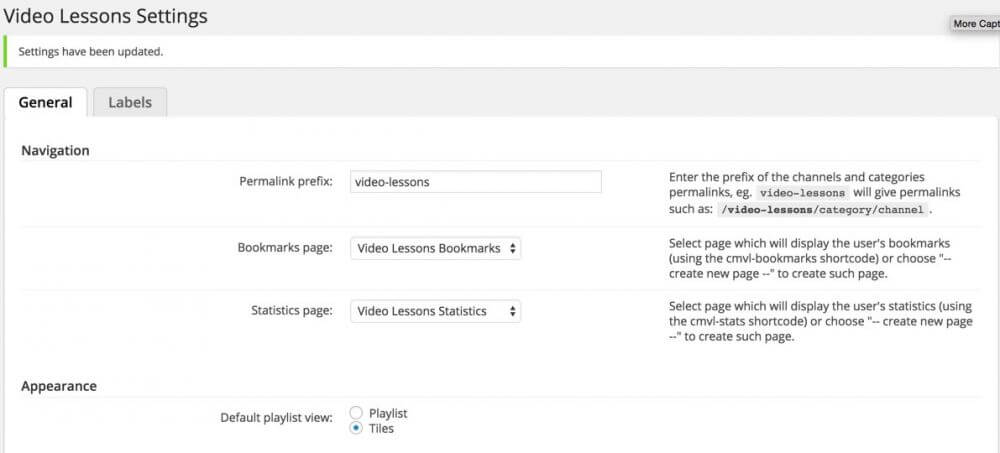Viewport: 1000px width, 453px height.
Task: Focus the Permalink prefix text field
Action: [476, 182]
